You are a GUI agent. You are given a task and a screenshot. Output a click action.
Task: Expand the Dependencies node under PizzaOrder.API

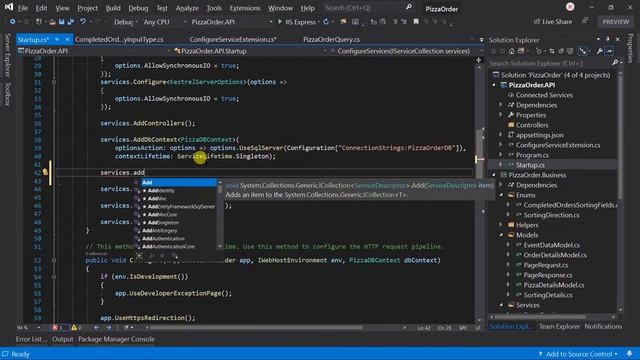point(500,105)
